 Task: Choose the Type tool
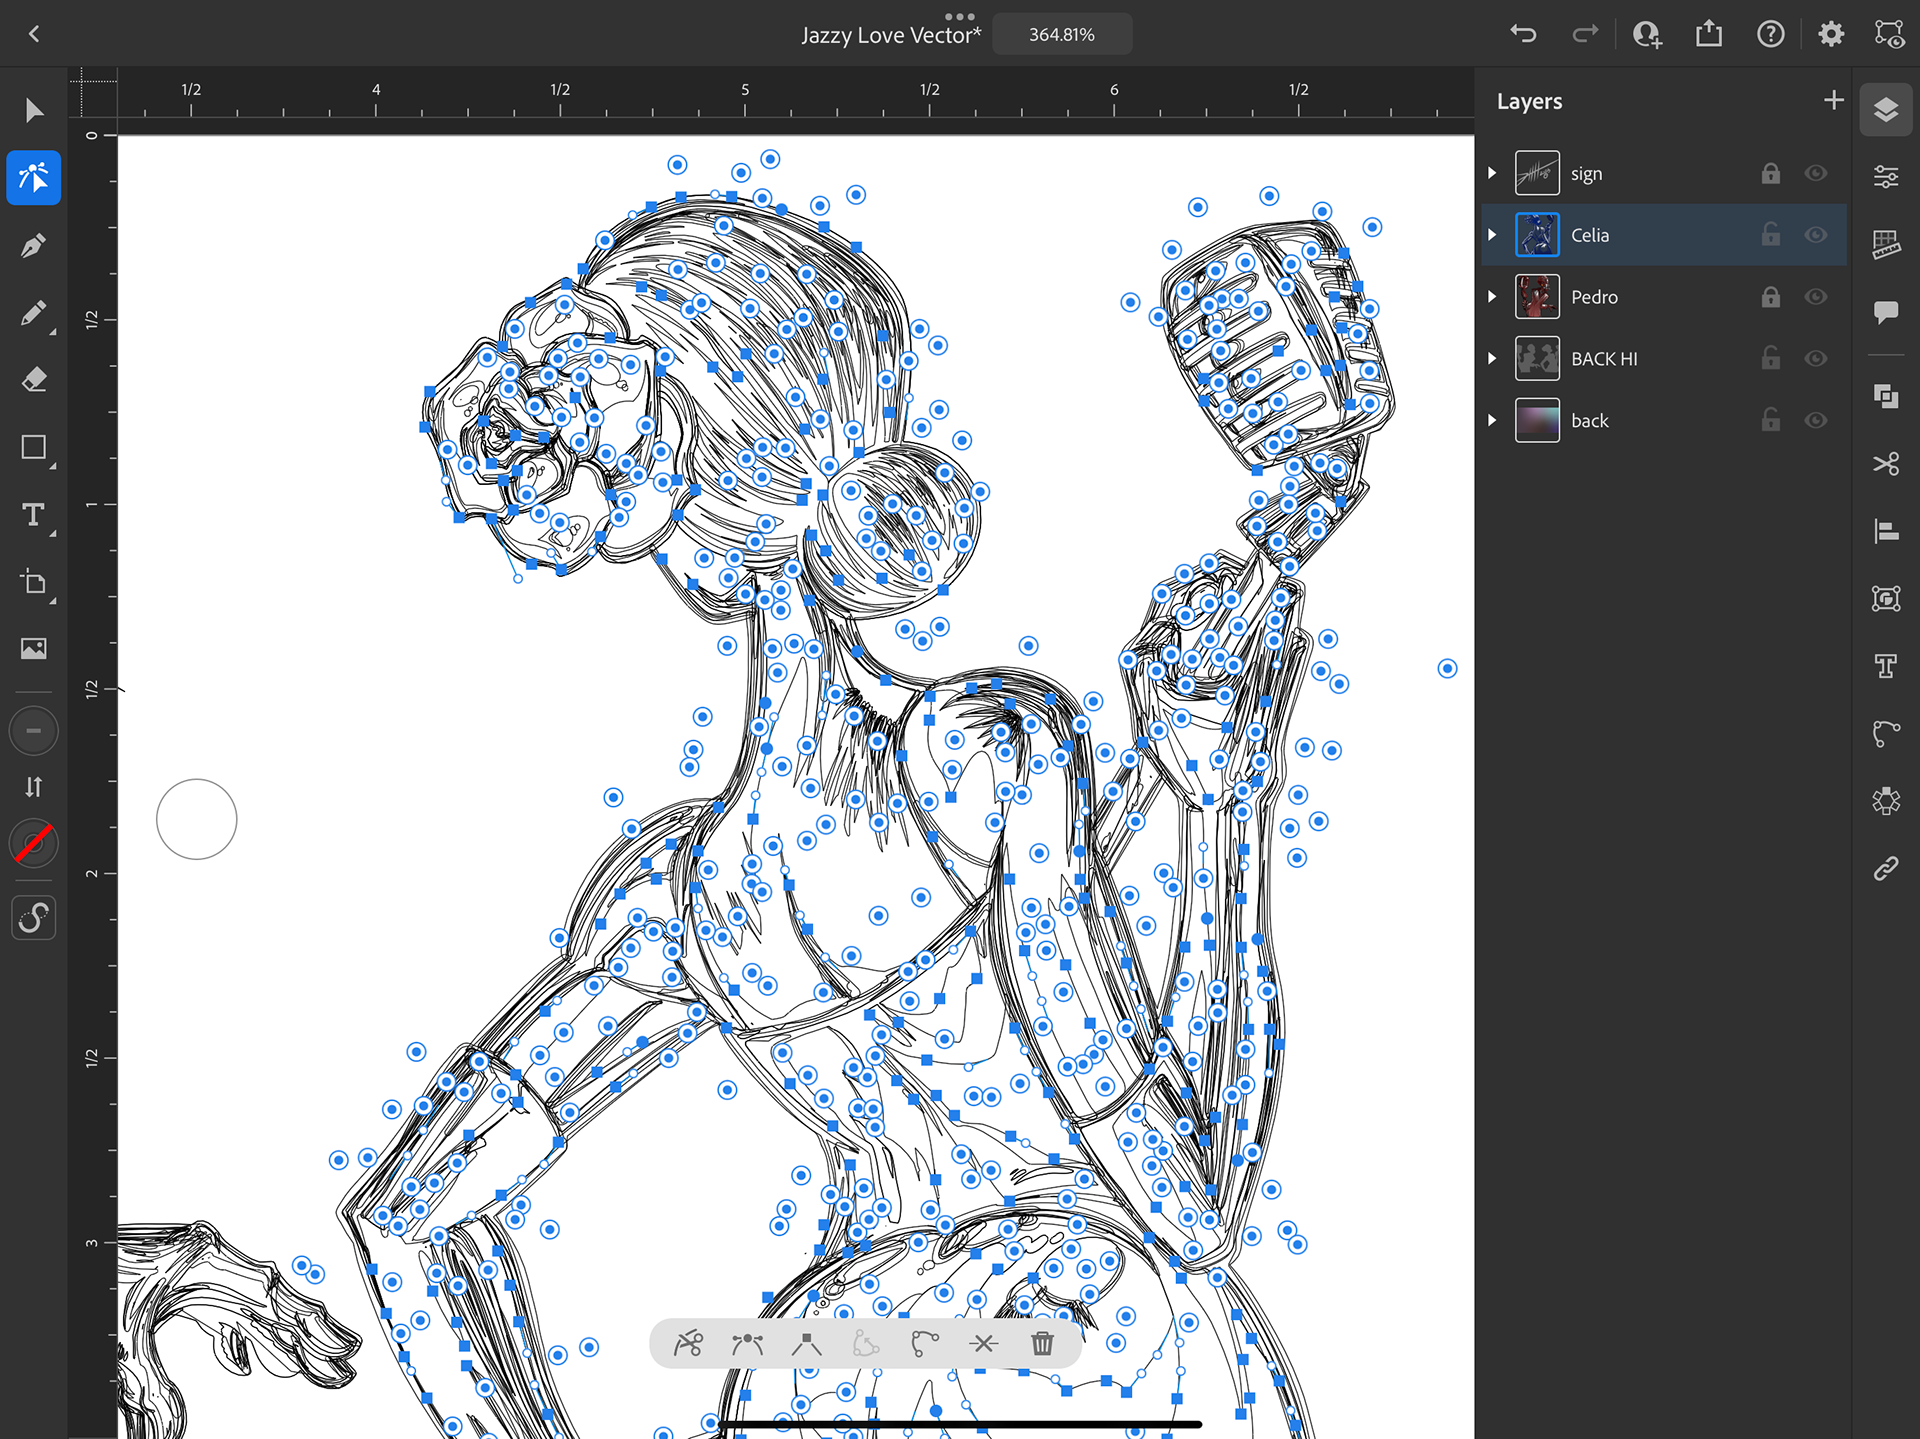click(33, 515)
